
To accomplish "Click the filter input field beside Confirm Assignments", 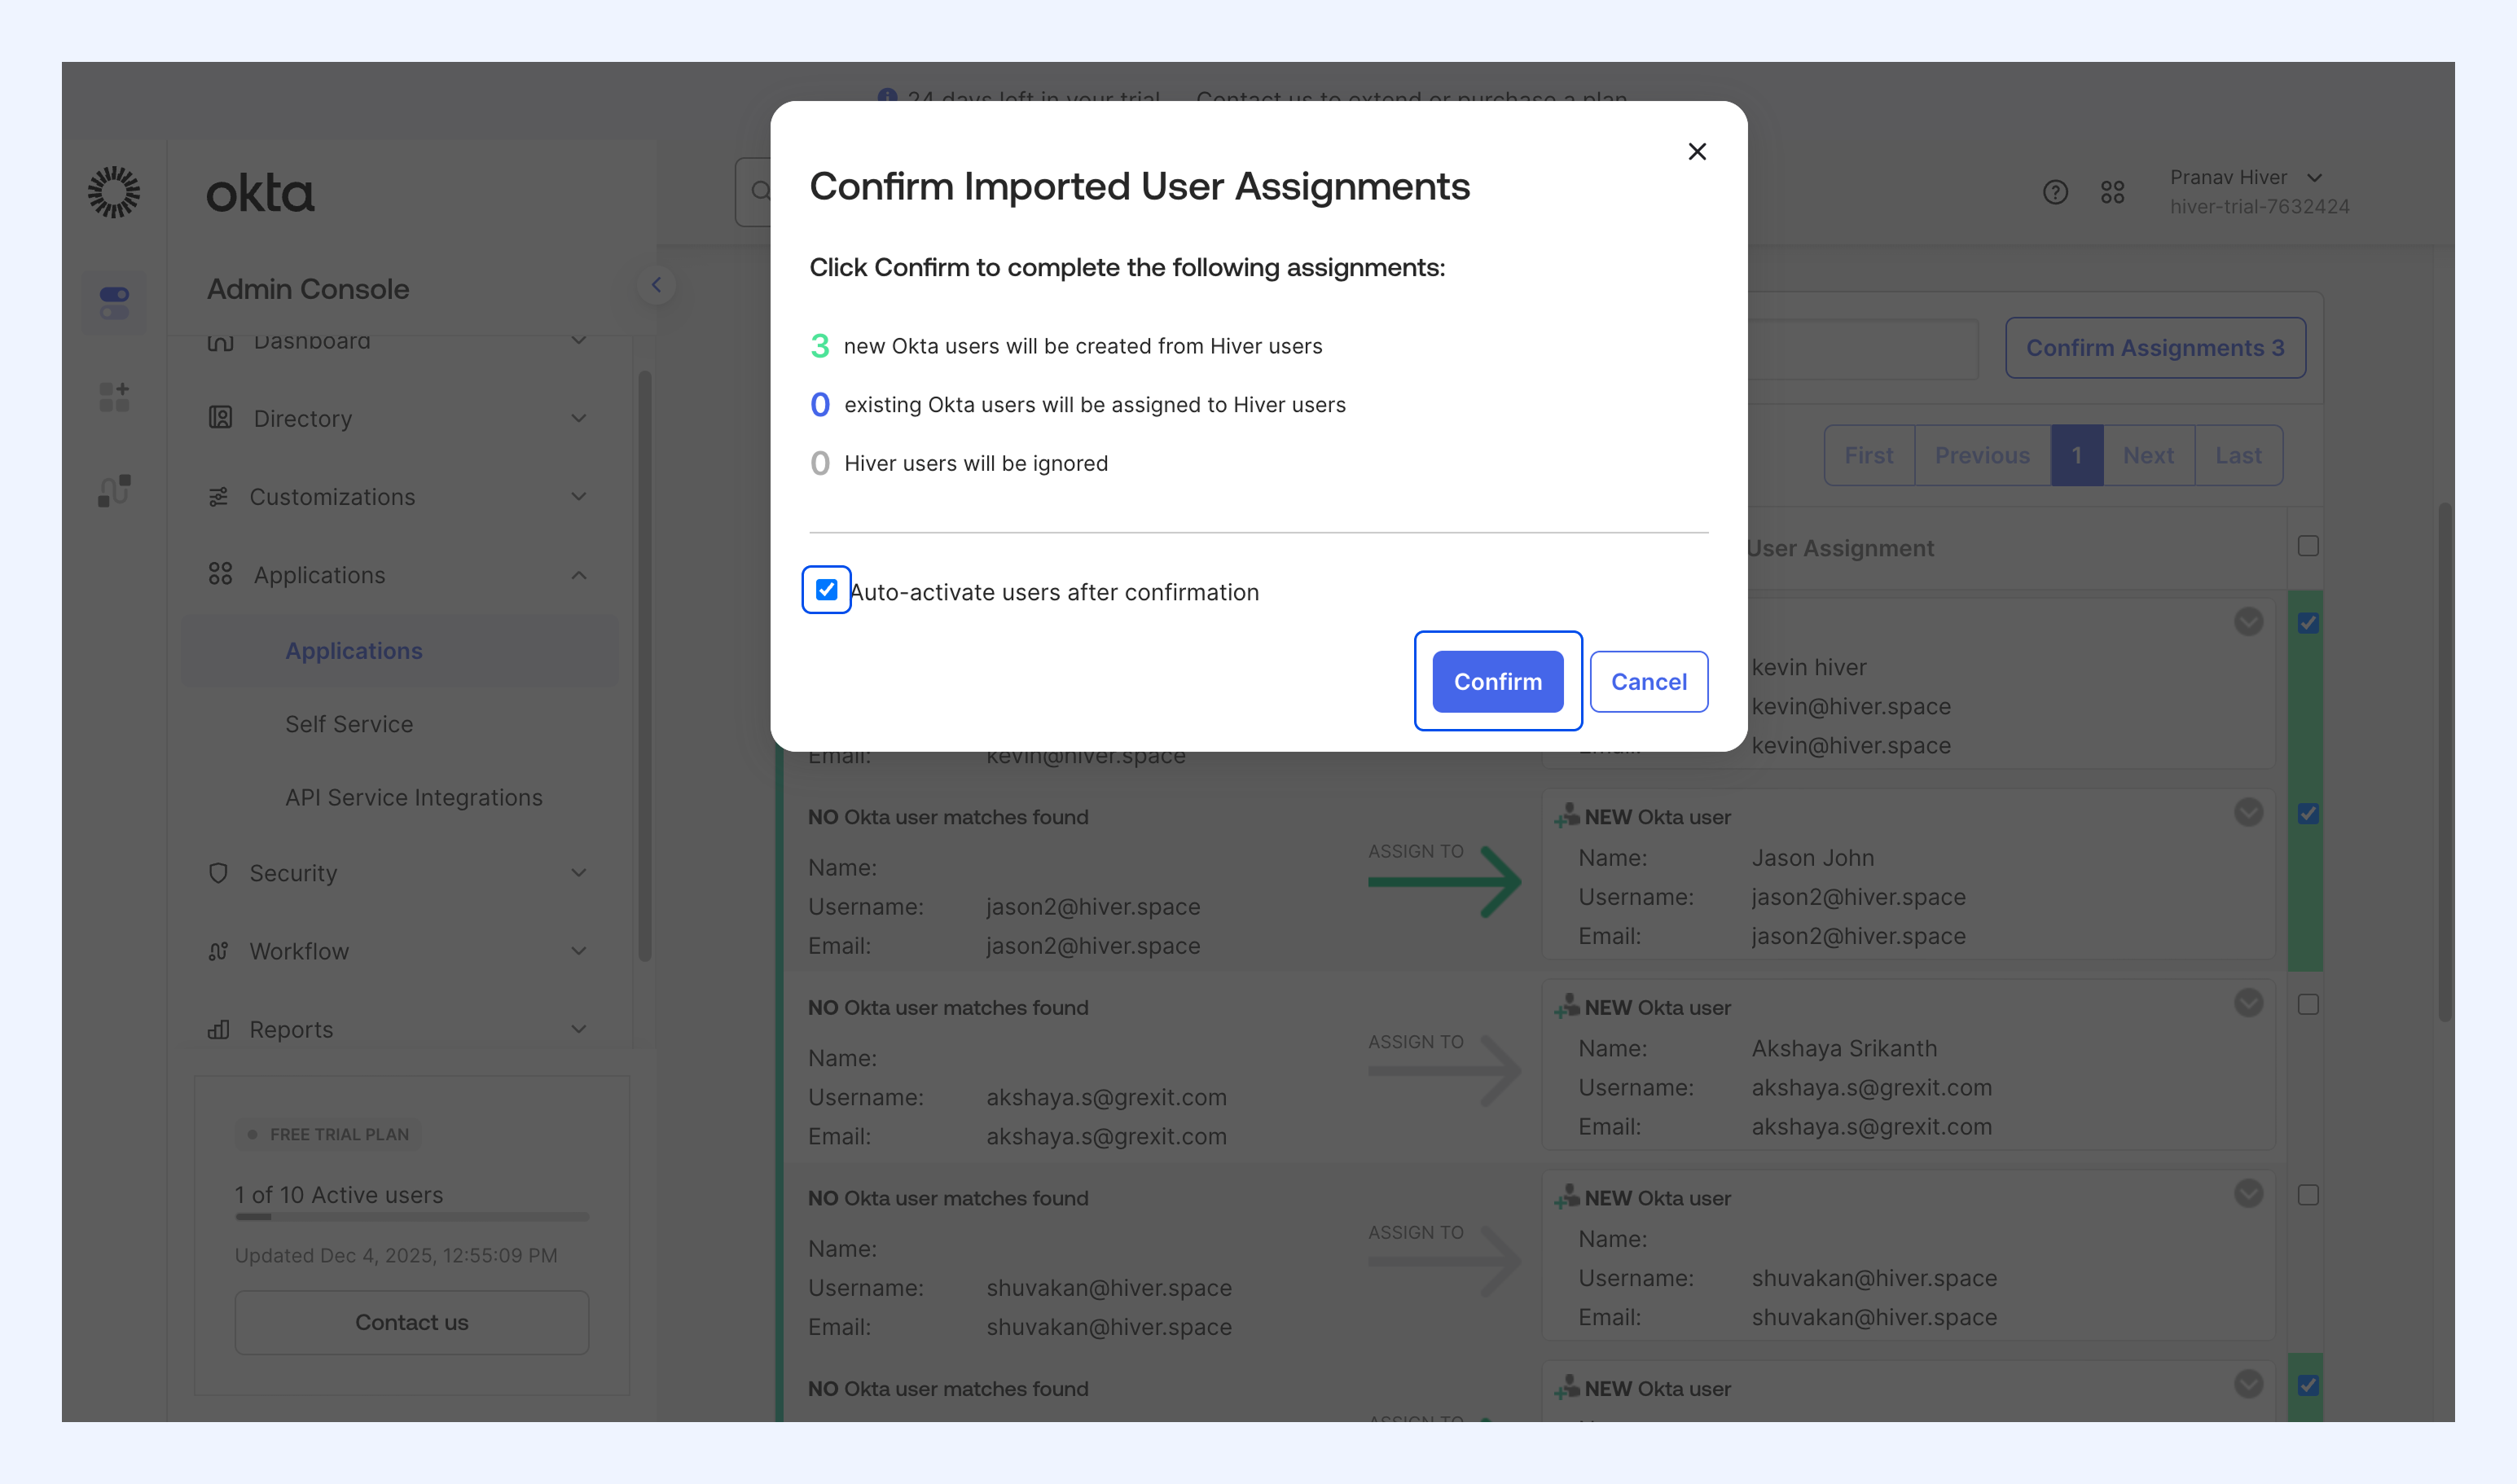I will [1862, 349].
